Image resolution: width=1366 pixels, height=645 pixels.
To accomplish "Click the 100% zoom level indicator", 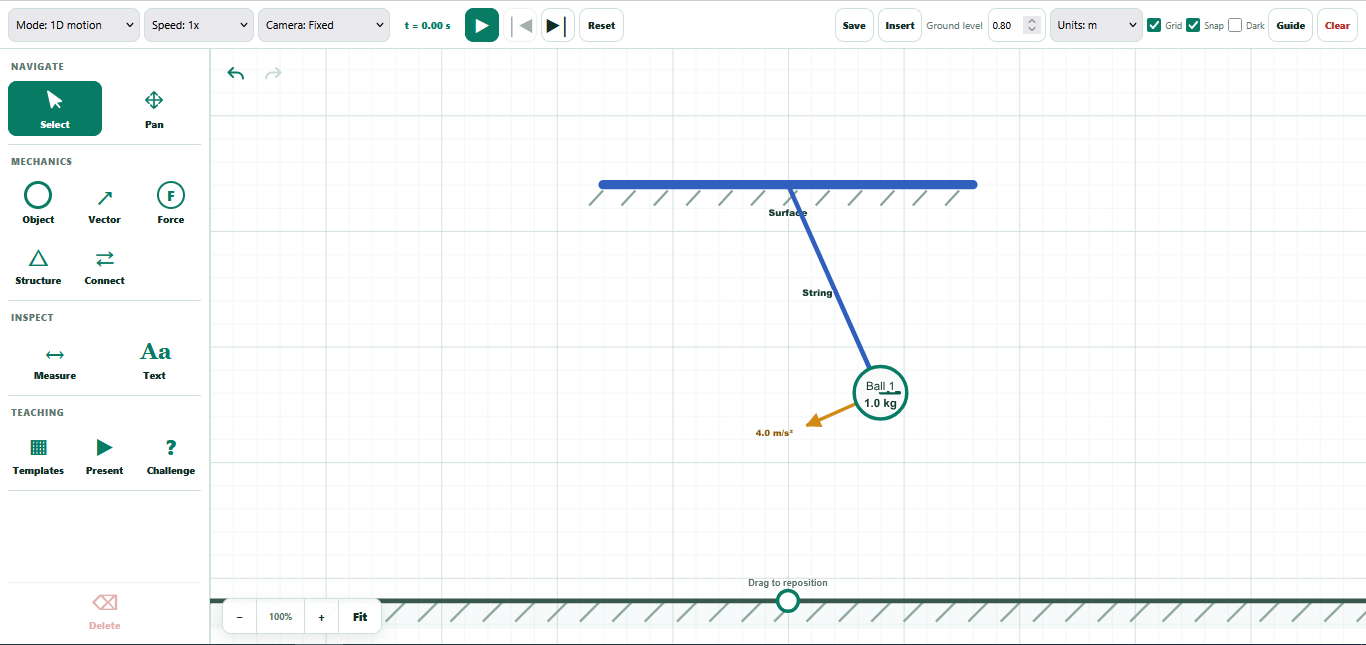I will pos(281,617).
